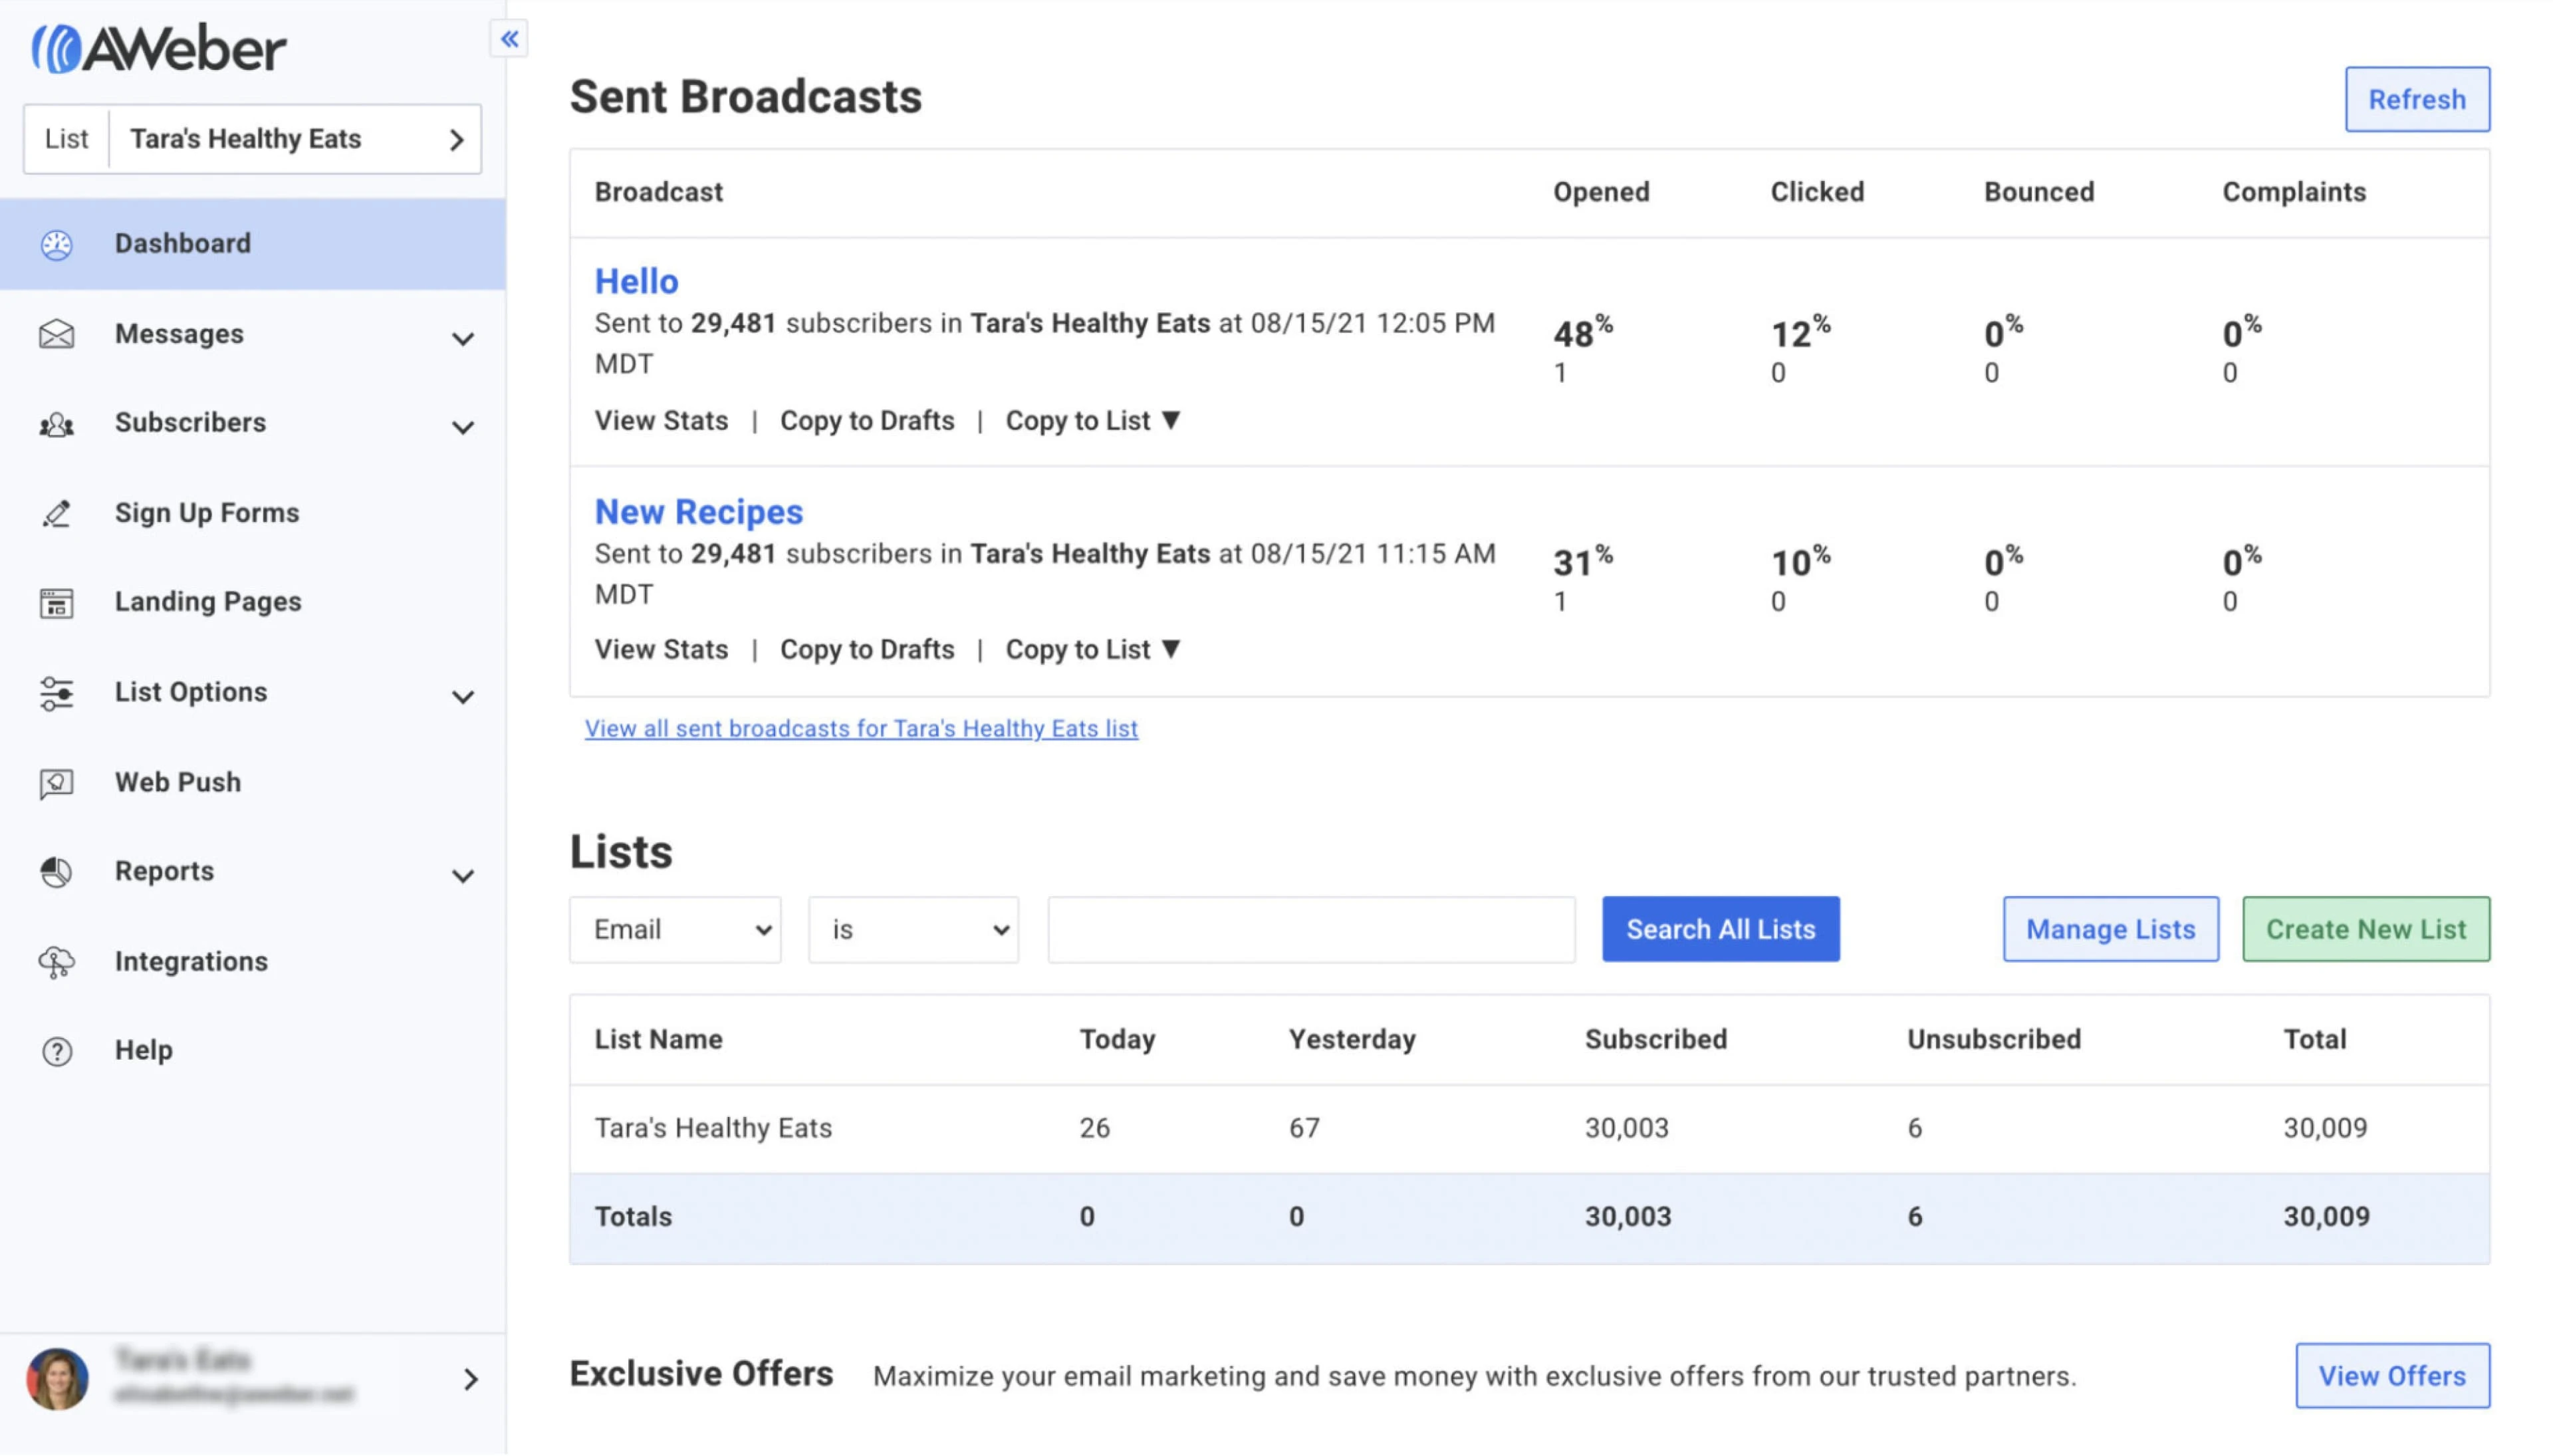Open the Email search field dropdown

coord(675,930)
